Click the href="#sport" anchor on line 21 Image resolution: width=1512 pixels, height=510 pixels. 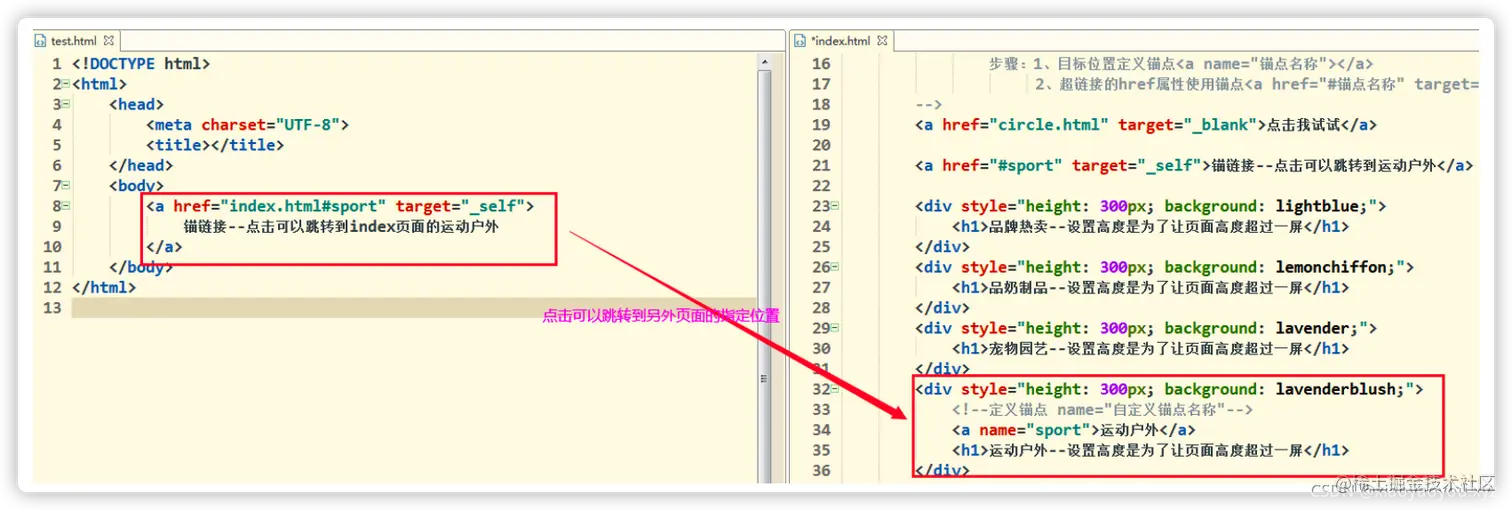pyautogui.click(x=1194, y=165)
